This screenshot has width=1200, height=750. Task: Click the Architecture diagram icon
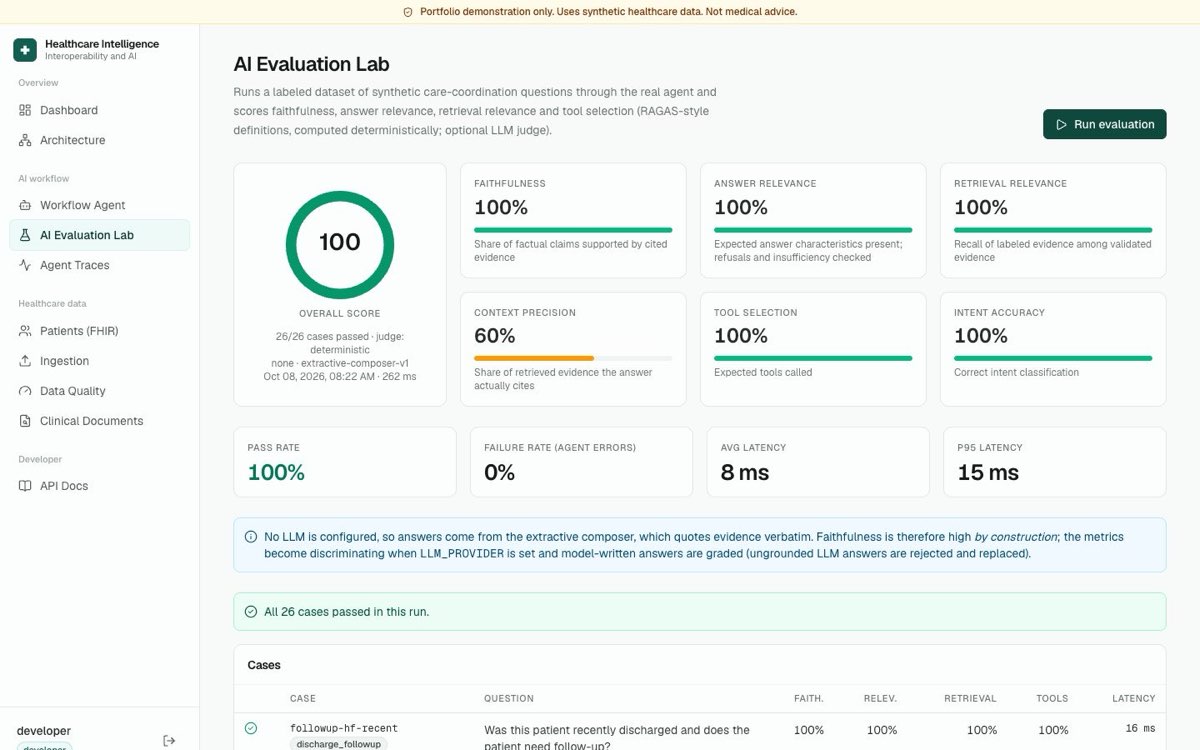click(x=25, y=140)
